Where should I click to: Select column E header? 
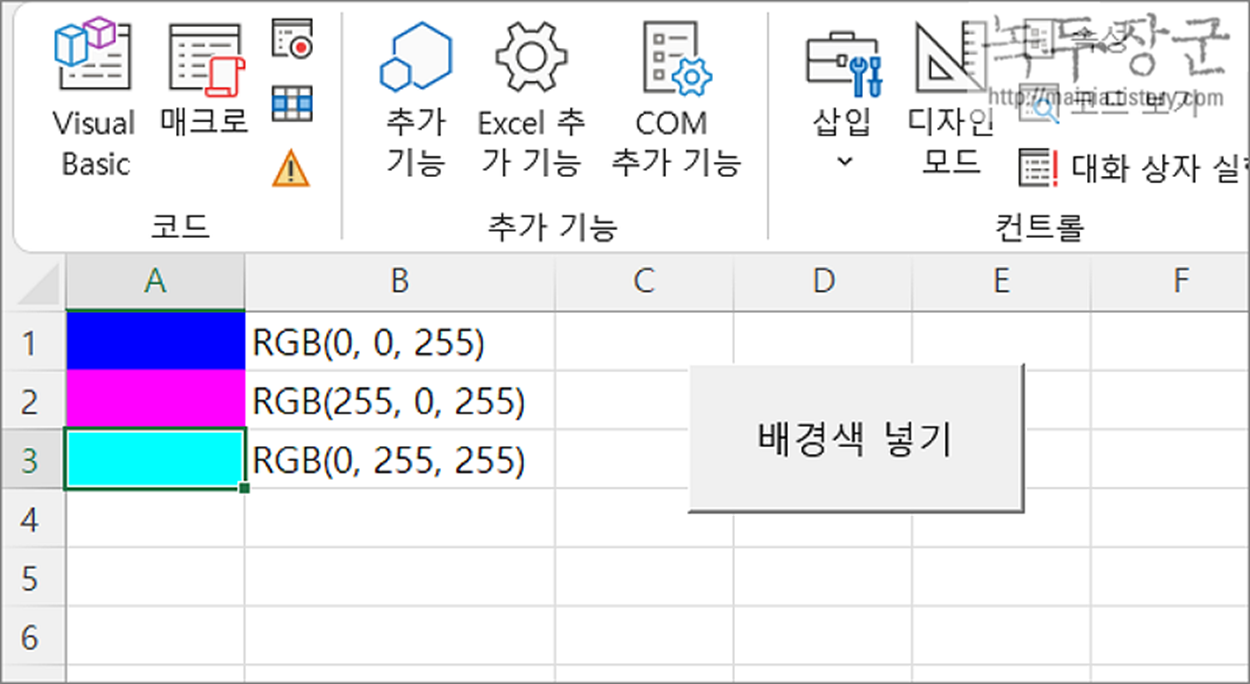click(x=1001, y=281)
